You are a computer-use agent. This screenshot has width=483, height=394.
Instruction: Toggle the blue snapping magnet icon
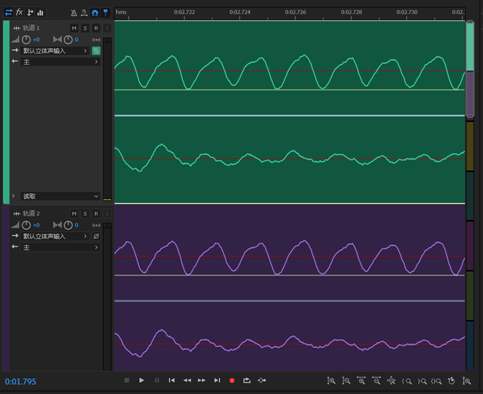(x=95, y=13)
